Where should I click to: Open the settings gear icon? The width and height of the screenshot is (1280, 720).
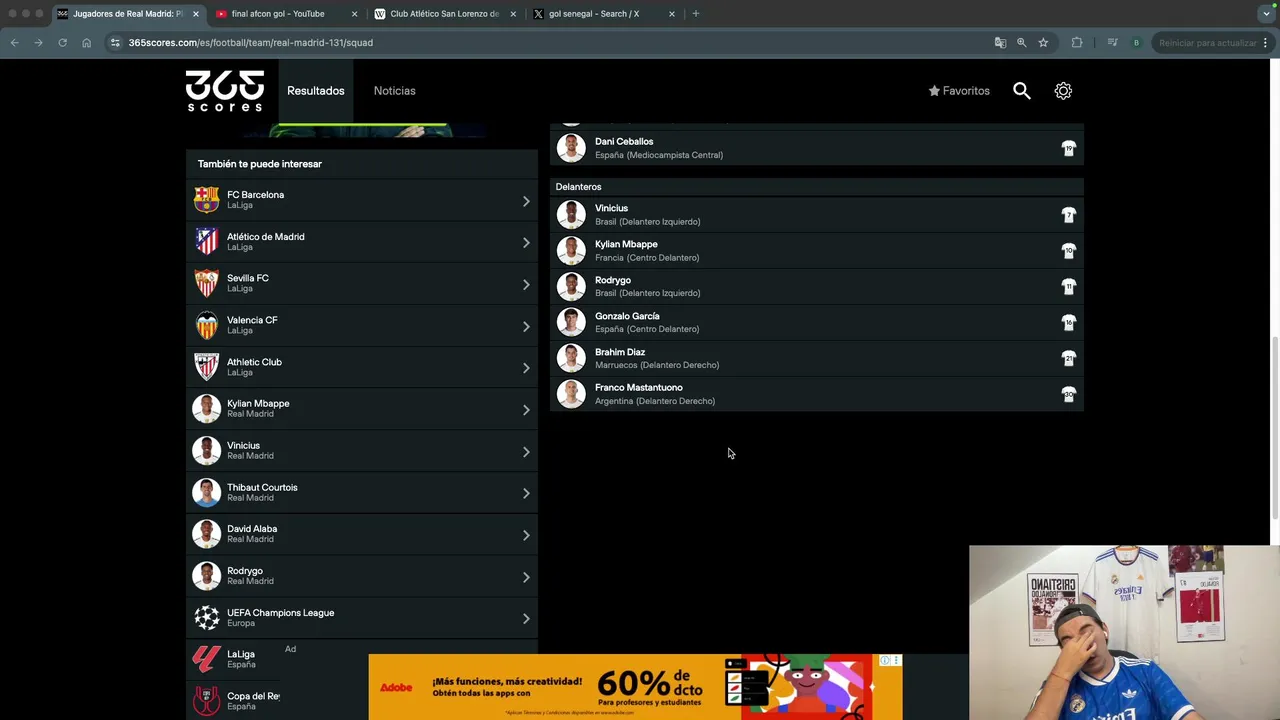pos(1063,91)
